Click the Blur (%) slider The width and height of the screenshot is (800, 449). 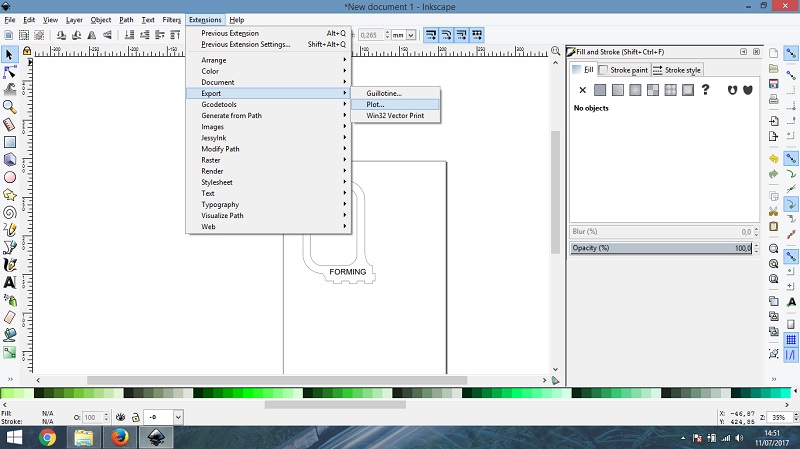(x=661, y=232)
